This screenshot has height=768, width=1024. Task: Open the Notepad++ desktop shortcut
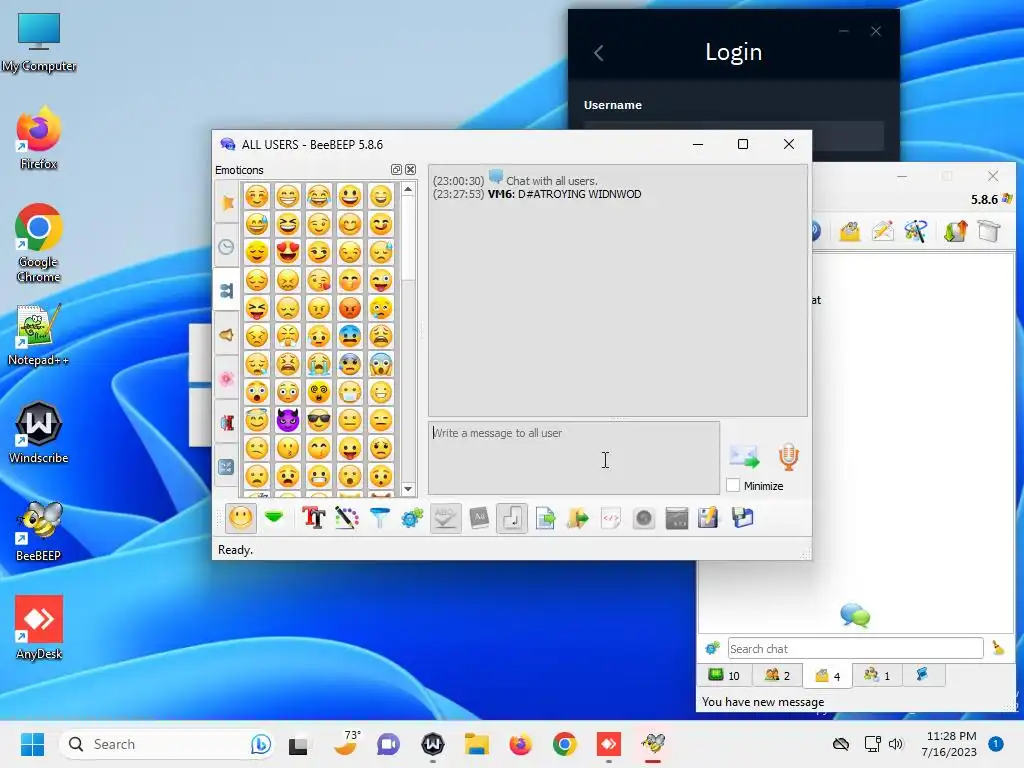pyautogui.click(x=39, y=334)
